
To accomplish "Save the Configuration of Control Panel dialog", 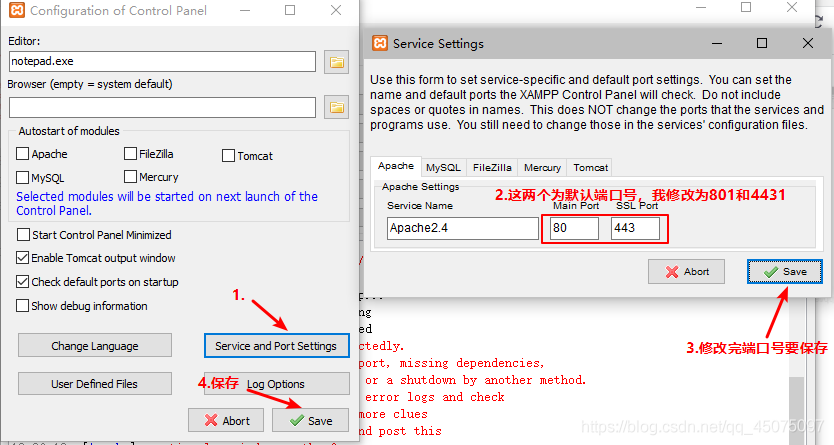I will click(311, 421).
